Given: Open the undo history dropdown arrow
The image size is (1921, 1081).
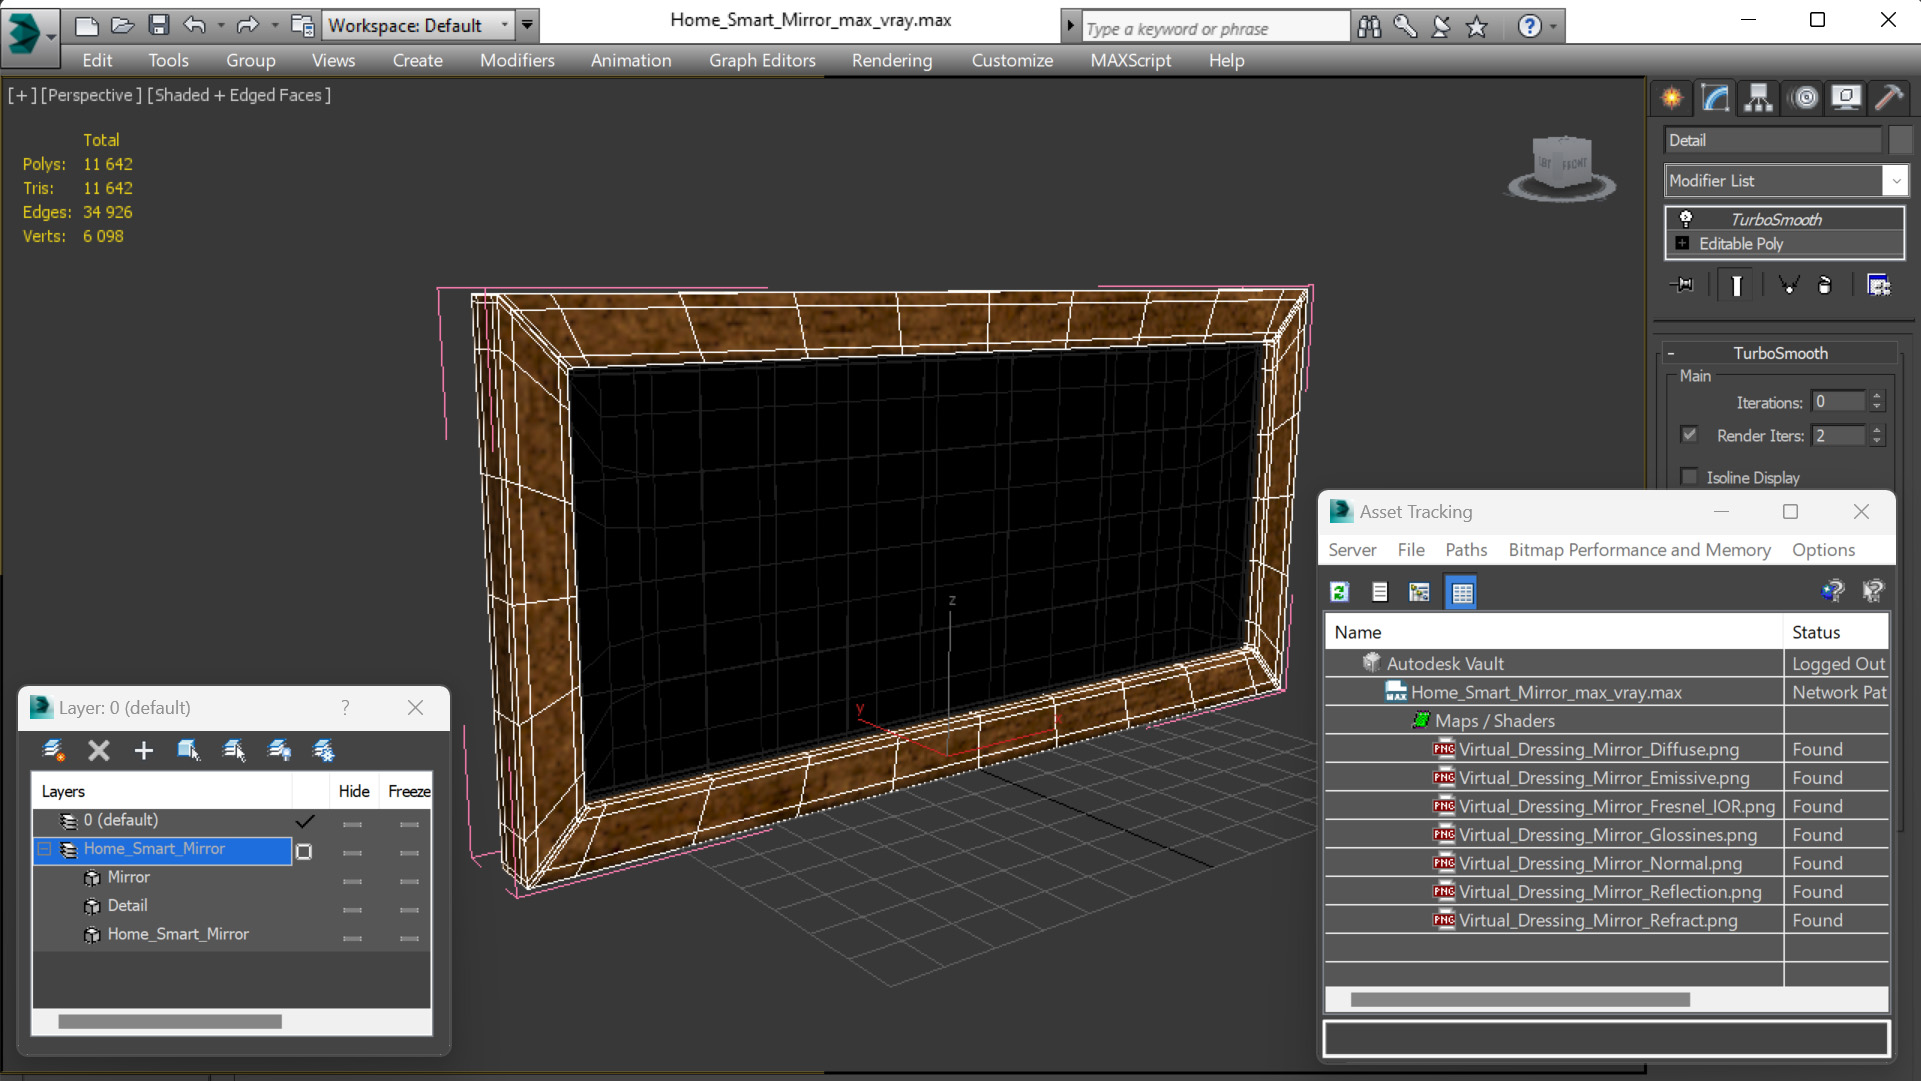Looking at the screenshot, I should (221, 25).
